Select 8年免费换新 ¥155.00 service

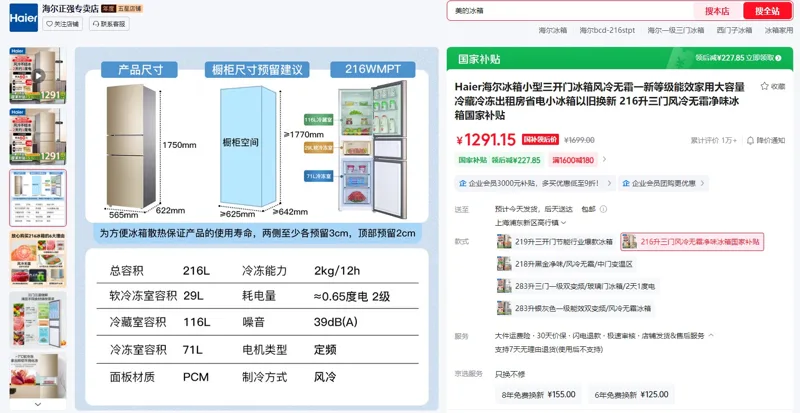(x=538, y=394)
